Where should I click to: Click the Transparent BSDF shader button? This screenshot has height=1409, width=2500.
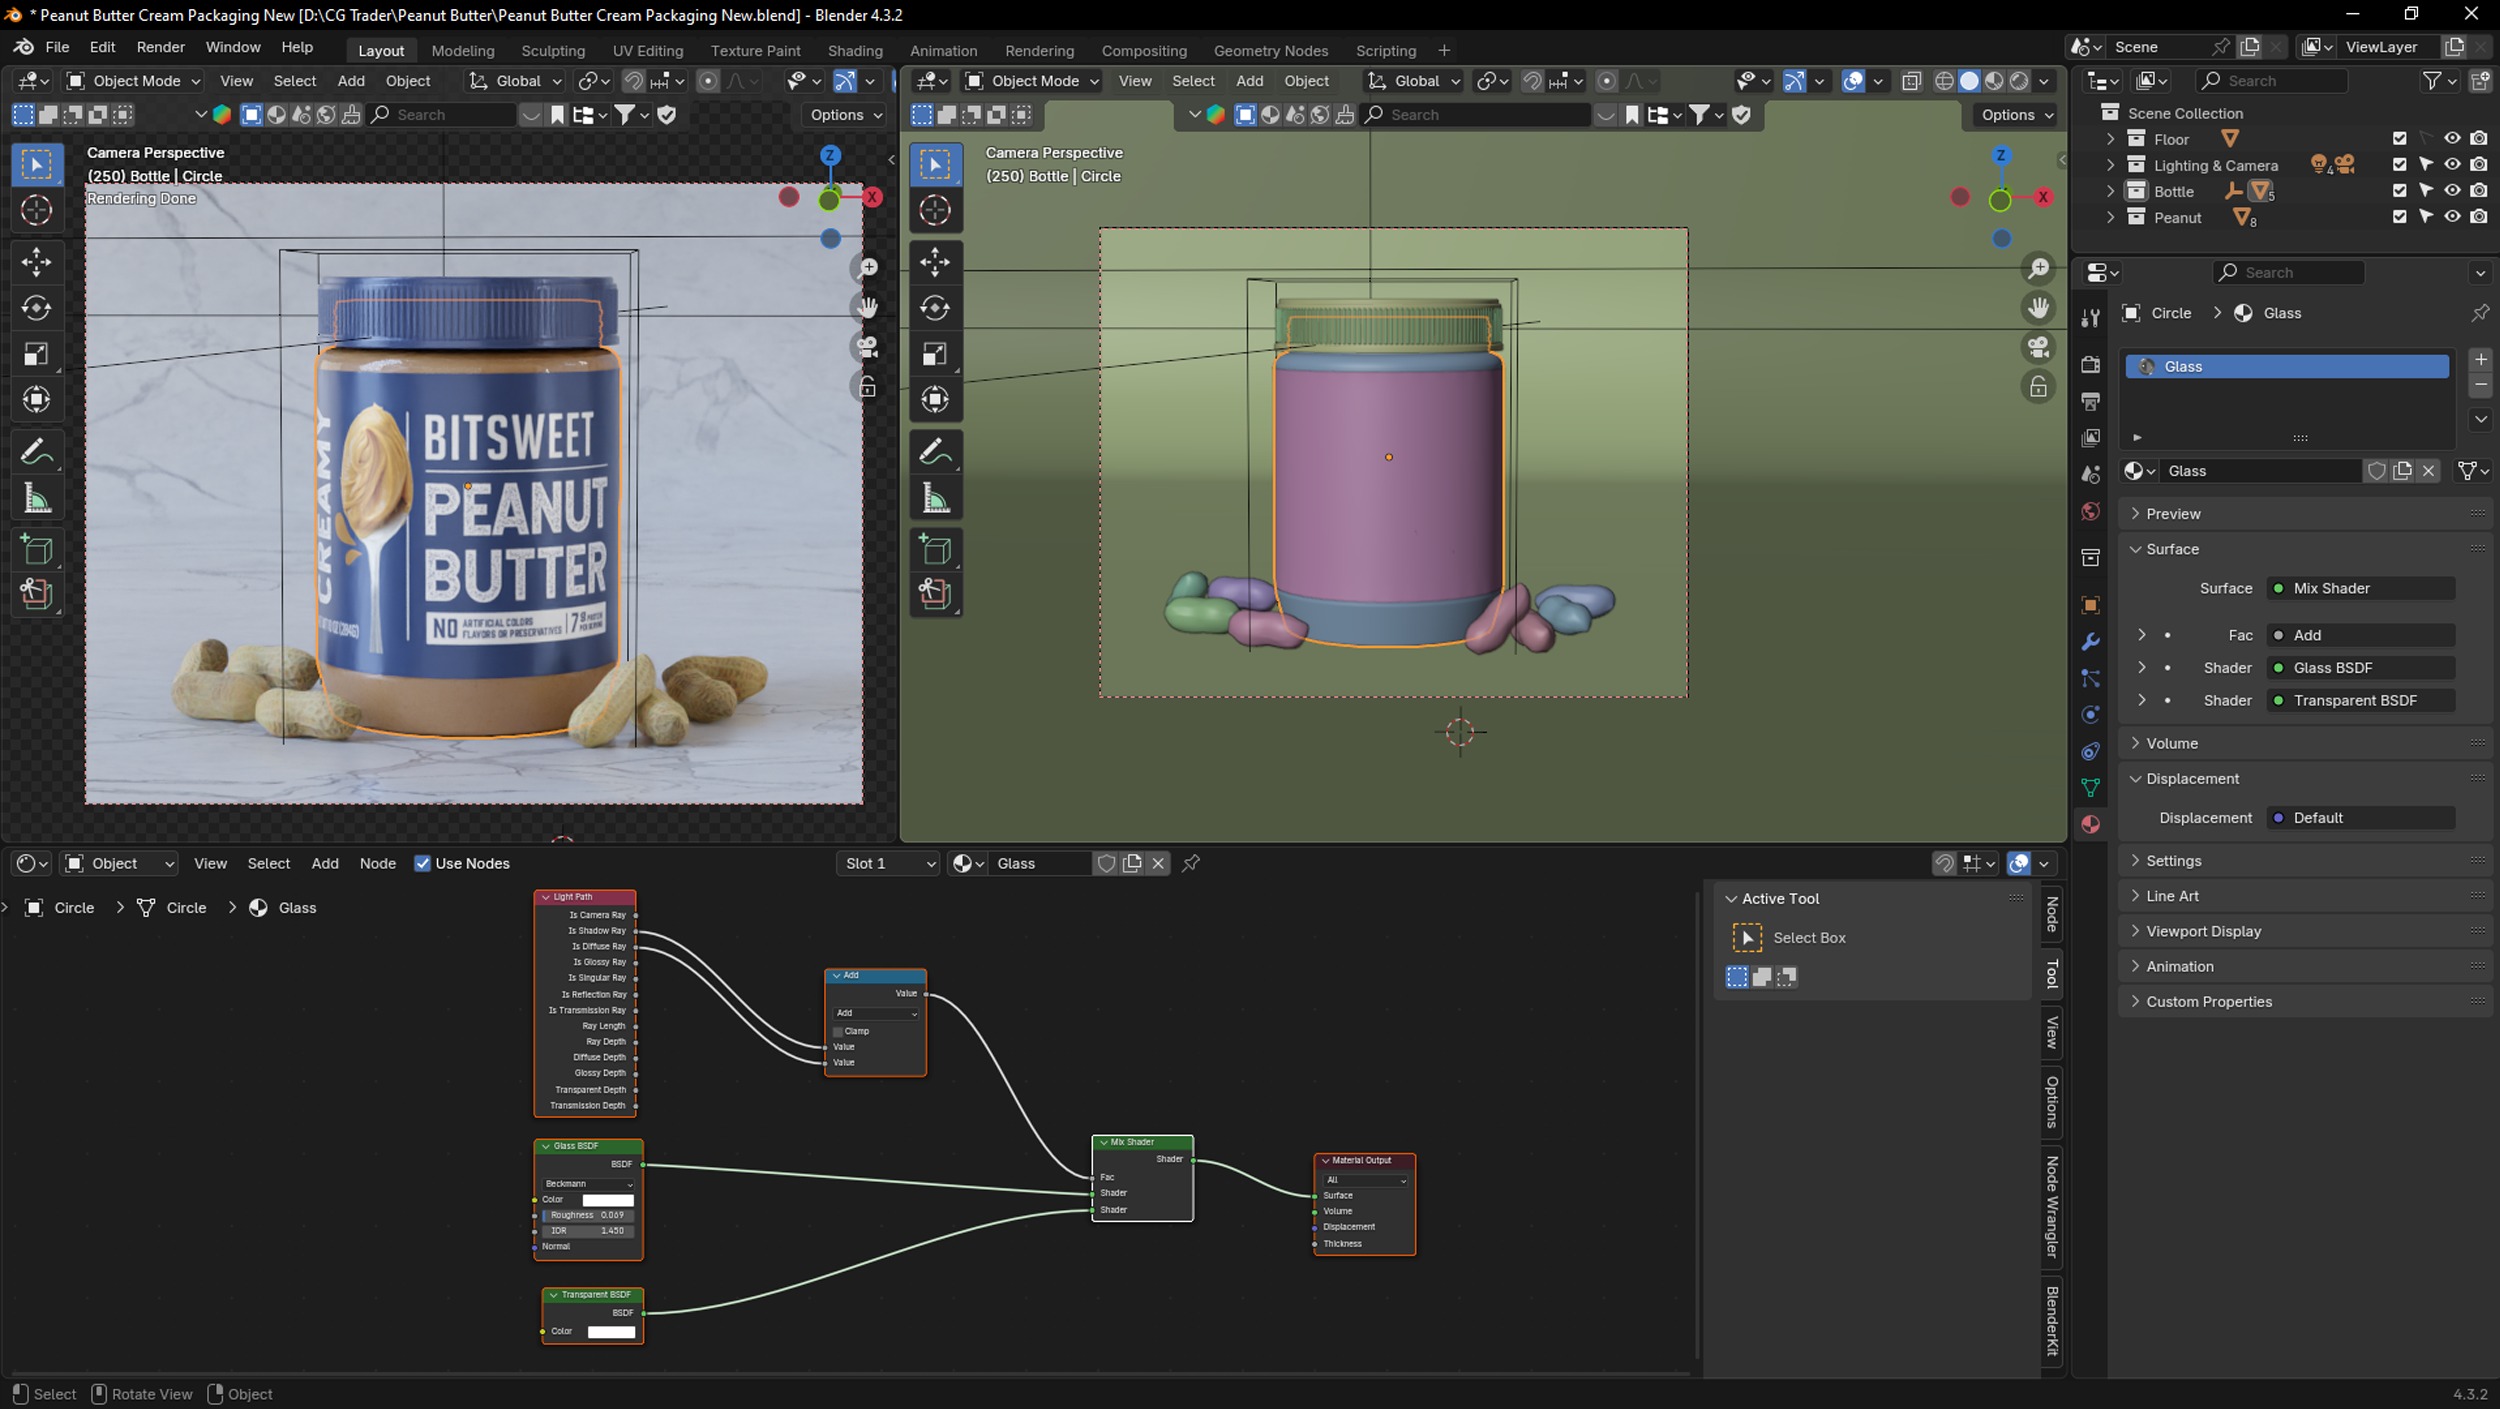2360,701
